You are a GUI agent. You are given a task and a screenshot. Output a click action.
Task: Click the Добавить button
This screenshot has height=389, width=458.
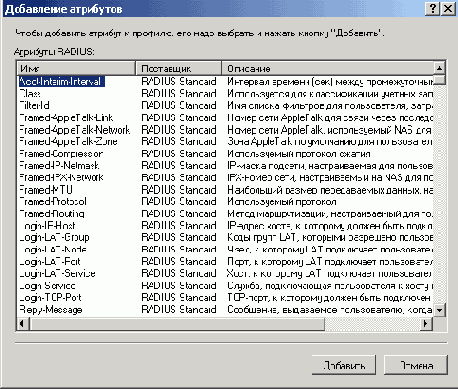(x=344, y=365)
